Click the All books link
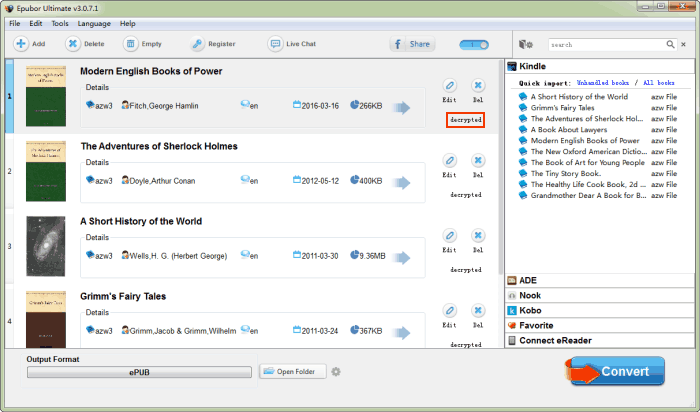 [658, 83]
